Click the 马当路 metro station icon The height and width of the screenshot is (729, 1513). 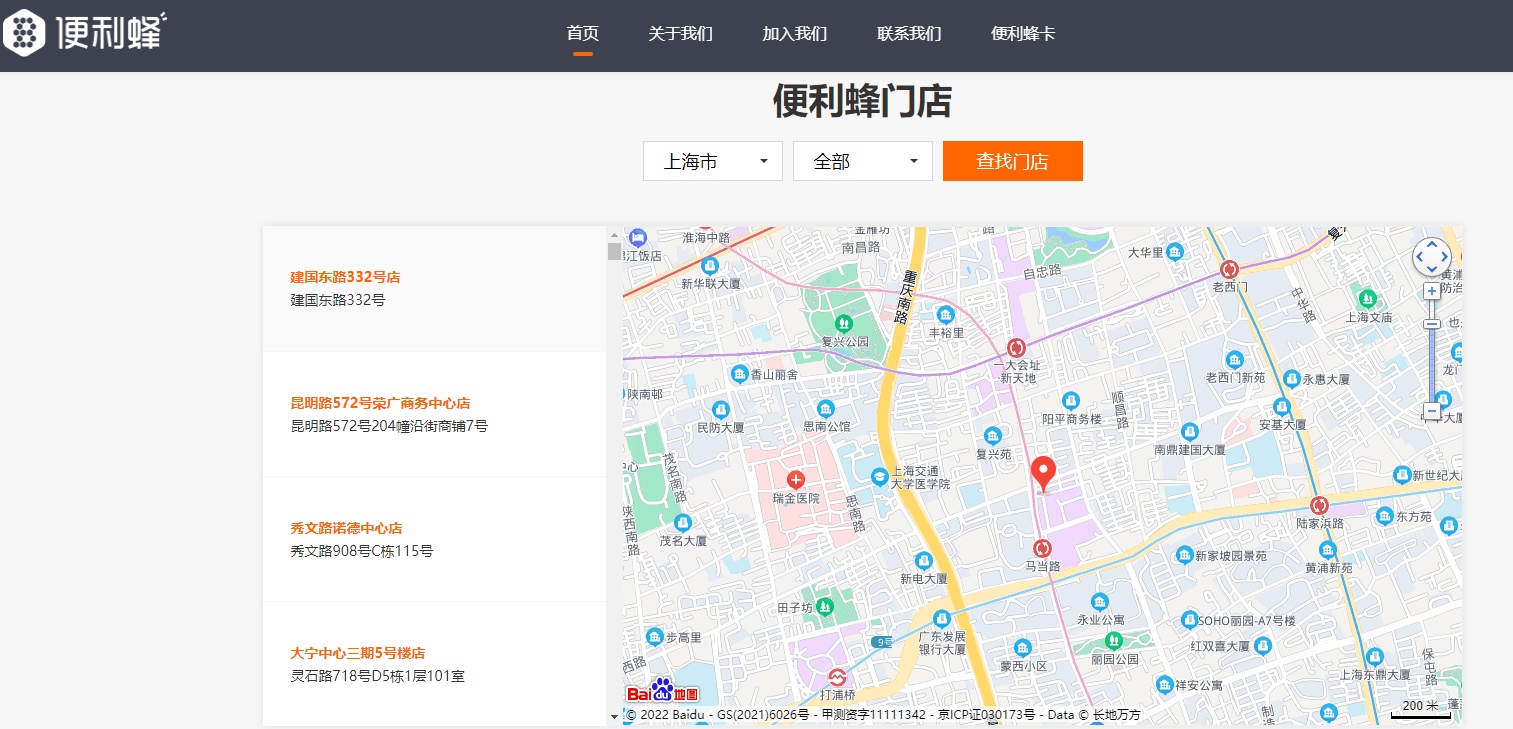[x=1042, y=547]
